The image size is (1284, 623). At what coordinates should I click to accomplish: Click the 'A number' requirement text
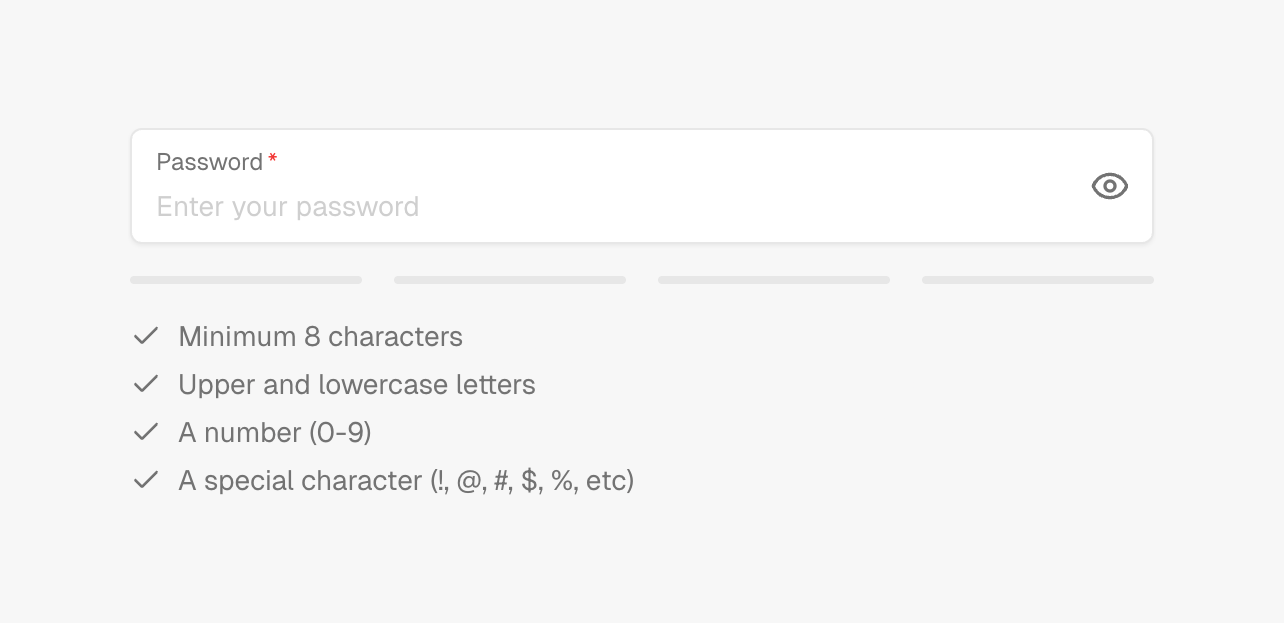click(x=240, y=433)
